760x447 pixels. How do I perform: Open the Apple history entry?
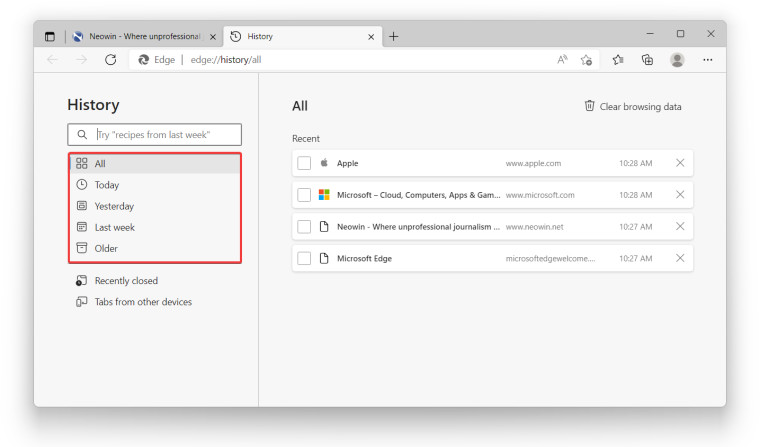[492, 163]
